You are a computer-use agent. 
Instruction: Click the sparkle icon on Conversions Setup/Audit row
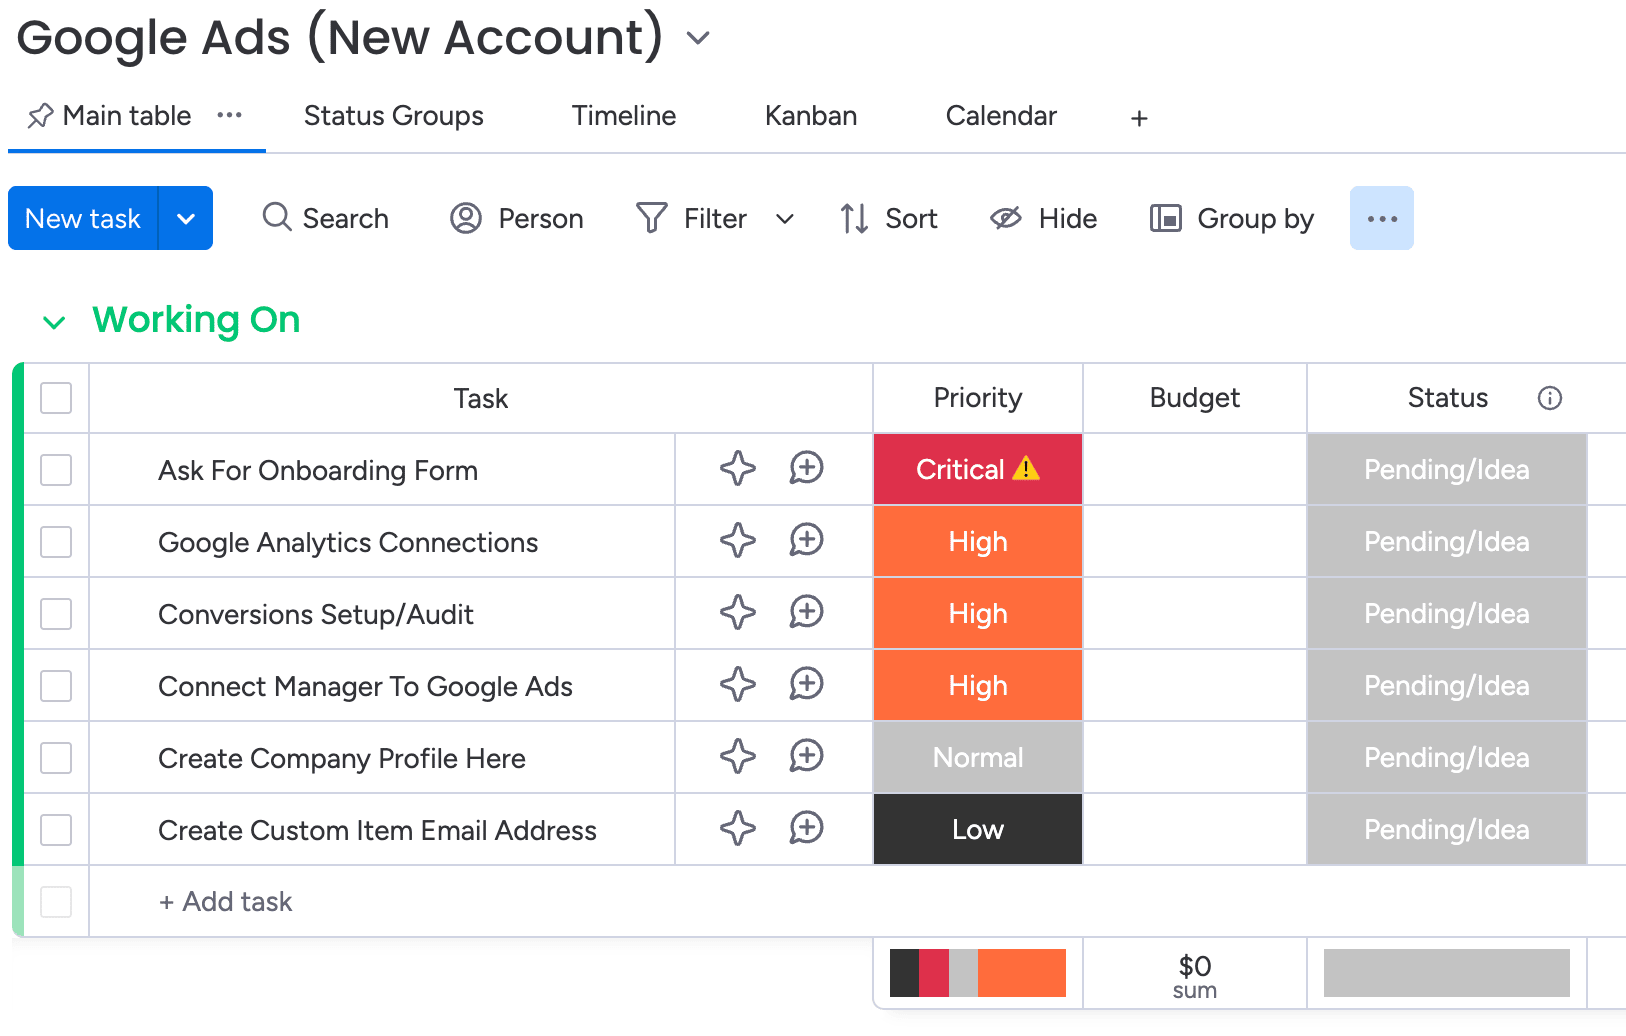coord(738,613)
